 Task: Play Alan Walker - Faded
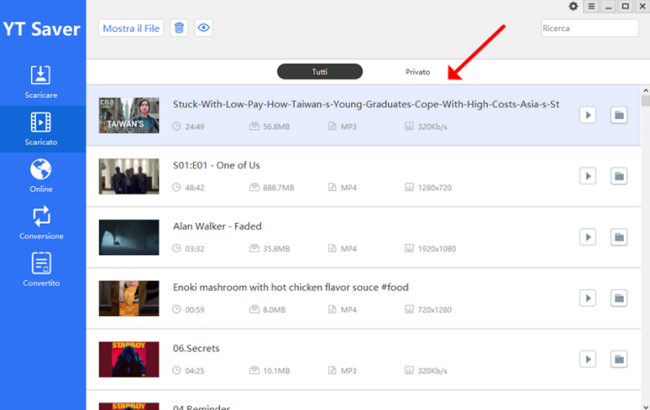point(588,237)
